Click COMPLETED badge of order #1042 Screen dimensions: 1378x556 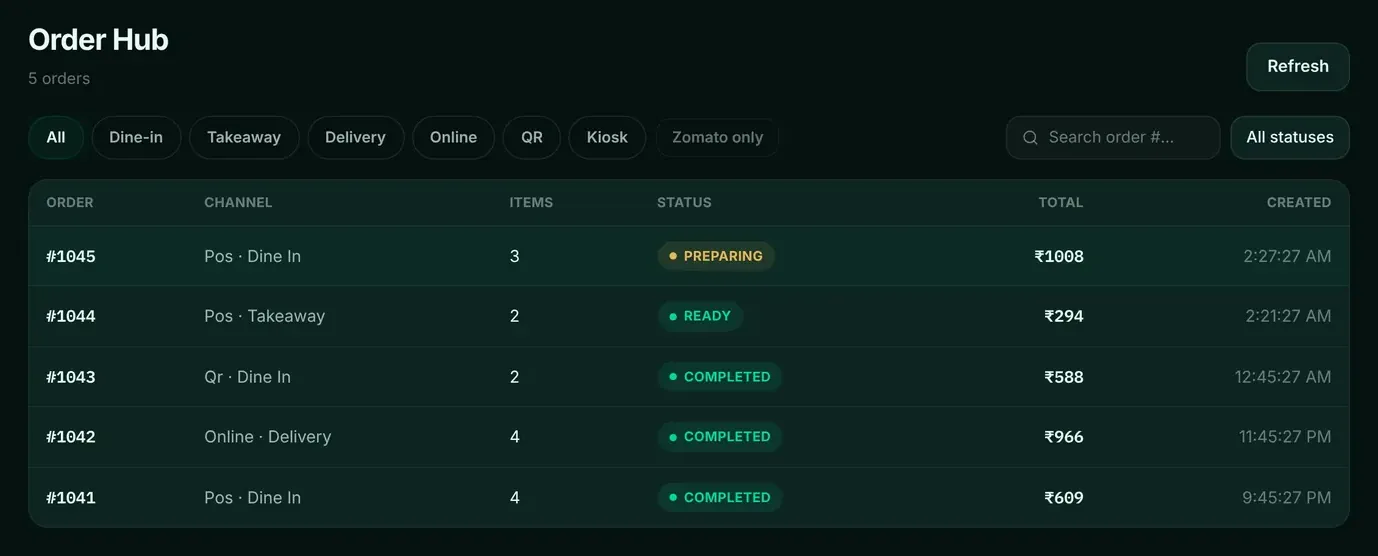point(719,437)
